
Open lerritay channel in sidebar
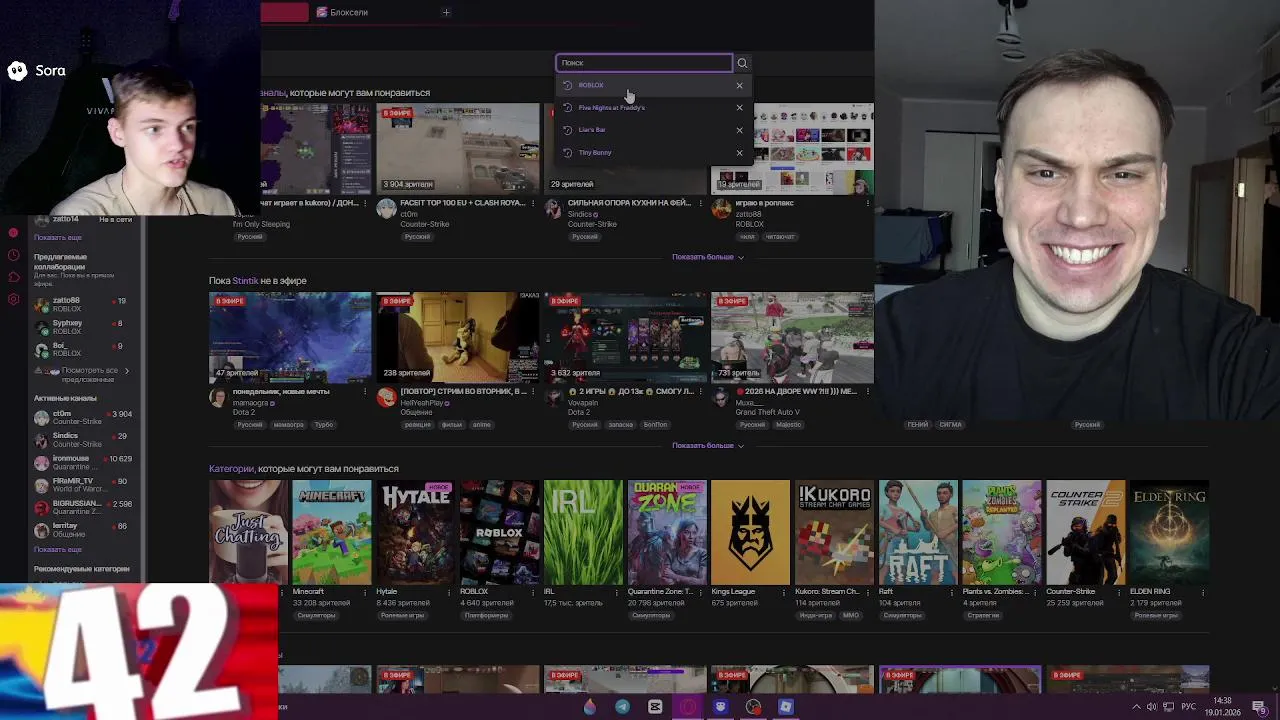coord(82,530)
